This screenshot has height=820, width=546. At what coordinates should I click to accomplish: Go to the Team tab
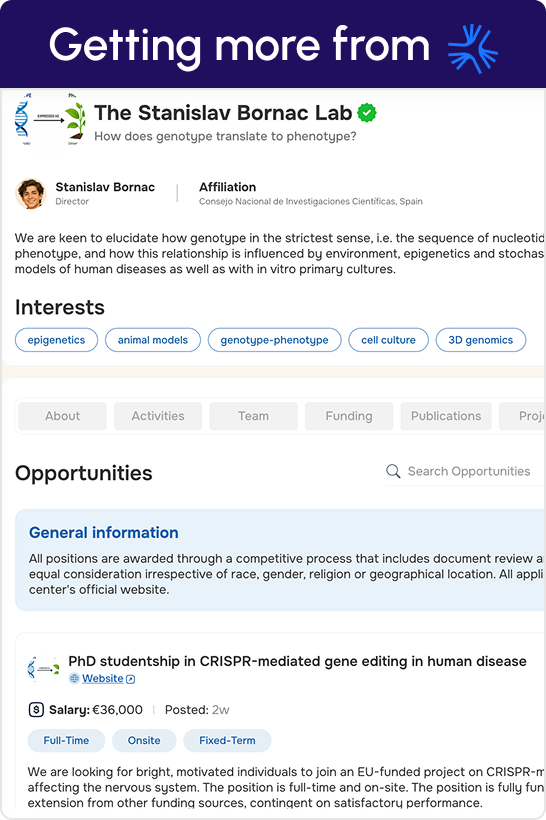click(254, 416)
